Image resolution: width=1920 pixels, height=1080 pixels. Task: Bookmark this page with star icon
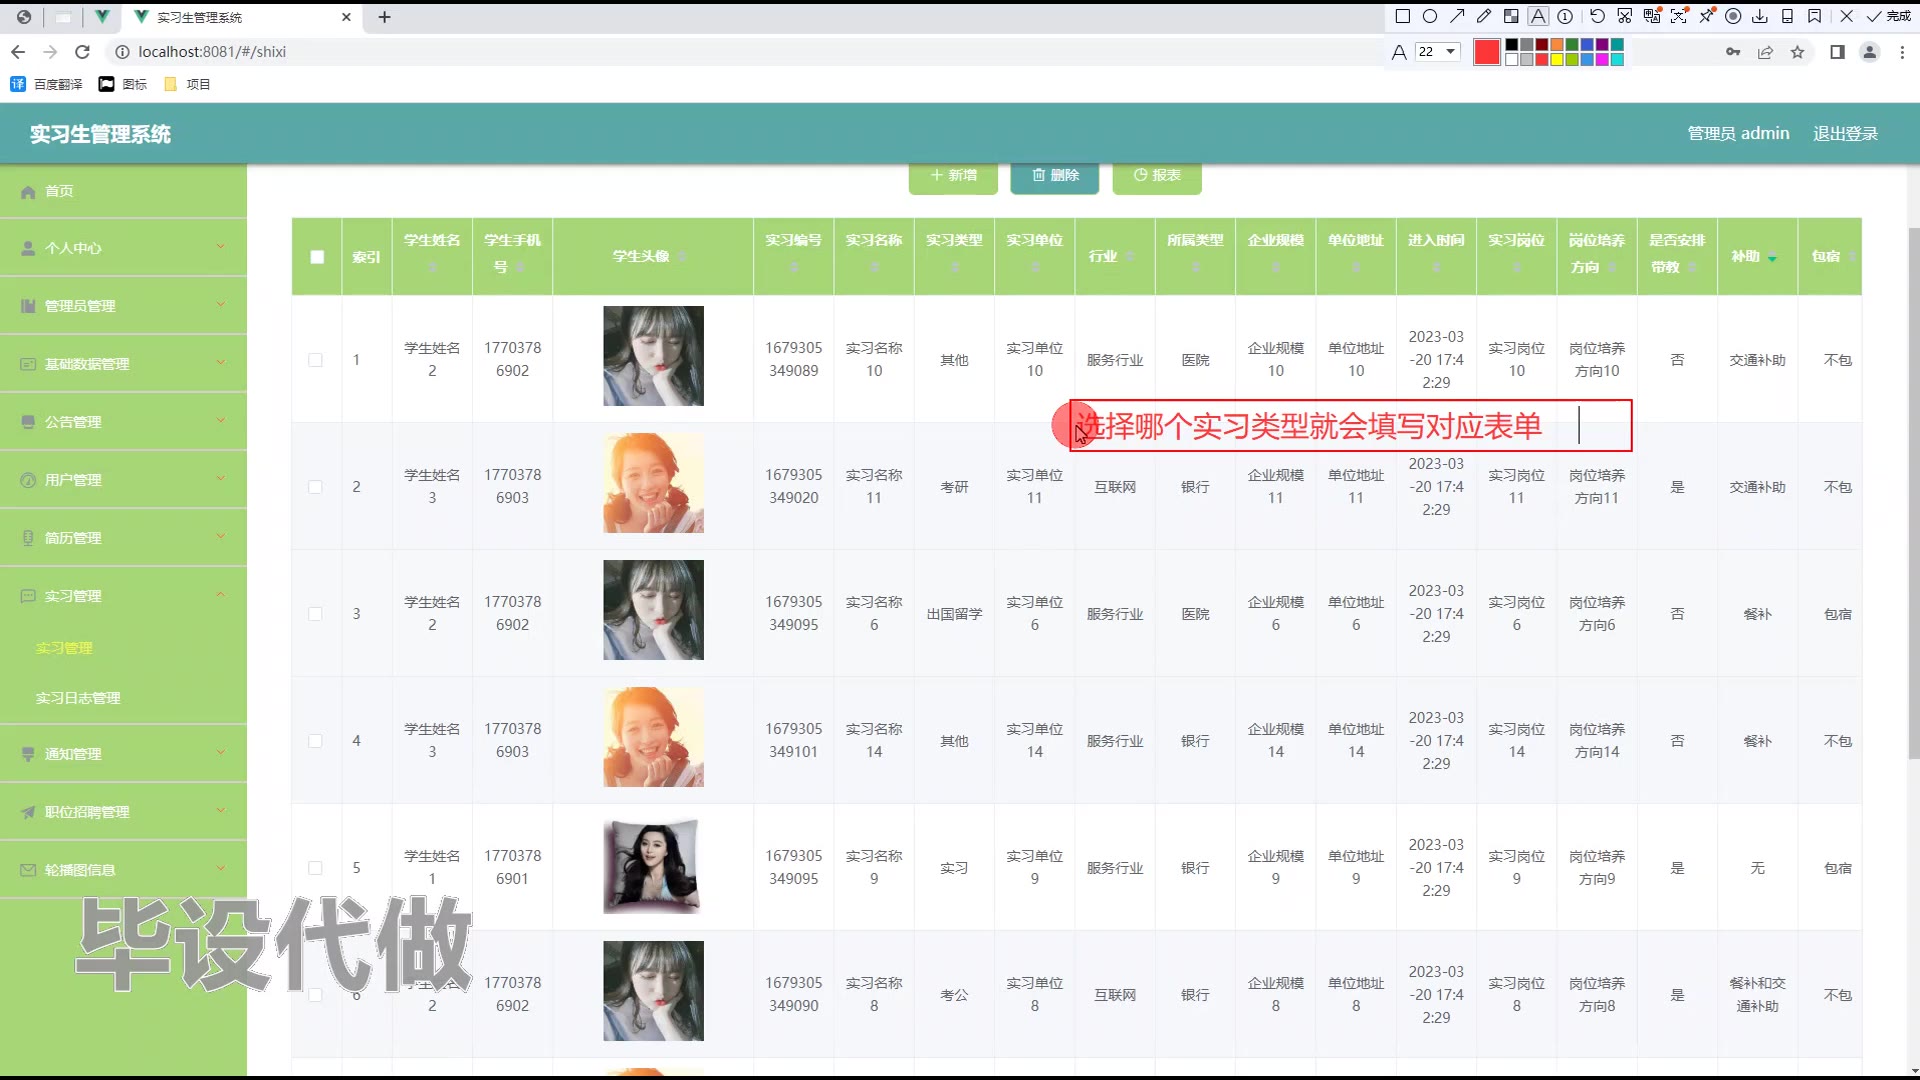tap(1797, 52)
